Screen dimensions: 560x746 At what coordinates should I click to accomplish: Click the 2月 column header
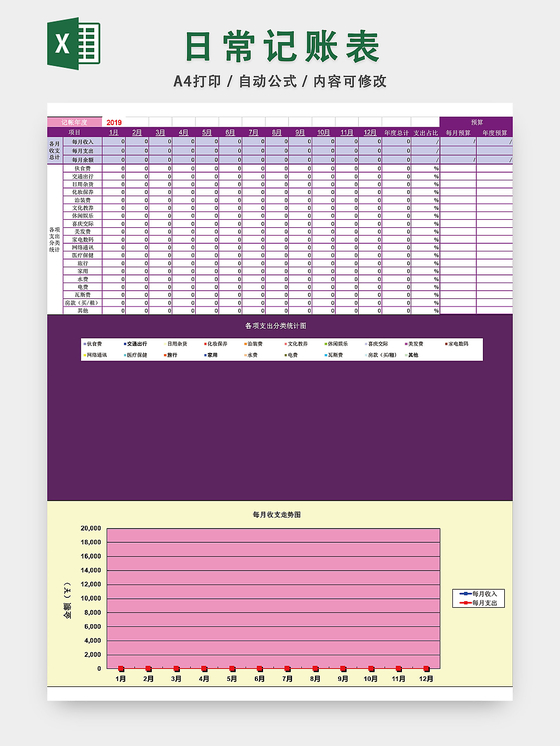coord(137,132)
